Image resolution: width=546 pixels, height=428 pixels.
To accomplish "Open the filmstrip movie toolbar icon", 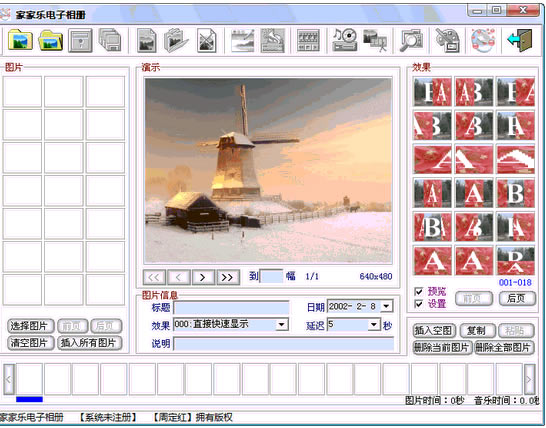I will [x=308, y=40].
